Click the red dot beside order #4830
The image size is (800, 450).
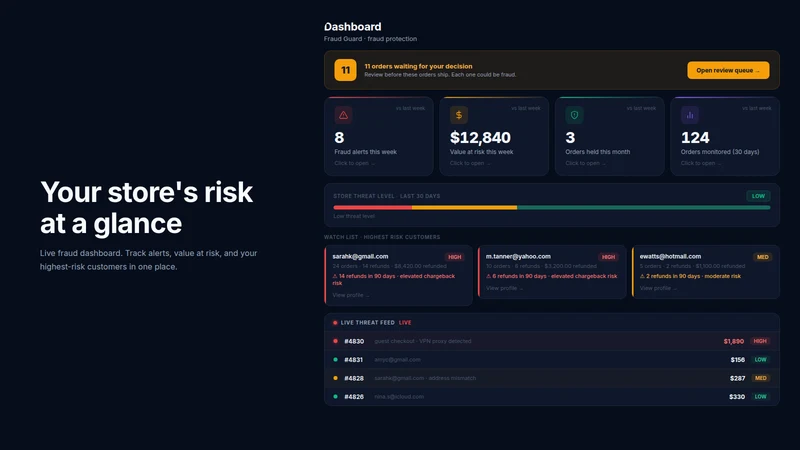[x=335, y=341]
